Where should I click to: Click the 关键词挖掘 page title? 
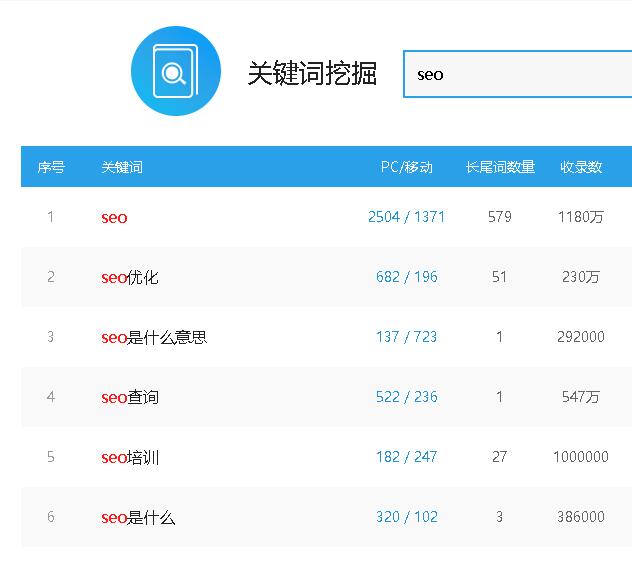click(312, 74)
